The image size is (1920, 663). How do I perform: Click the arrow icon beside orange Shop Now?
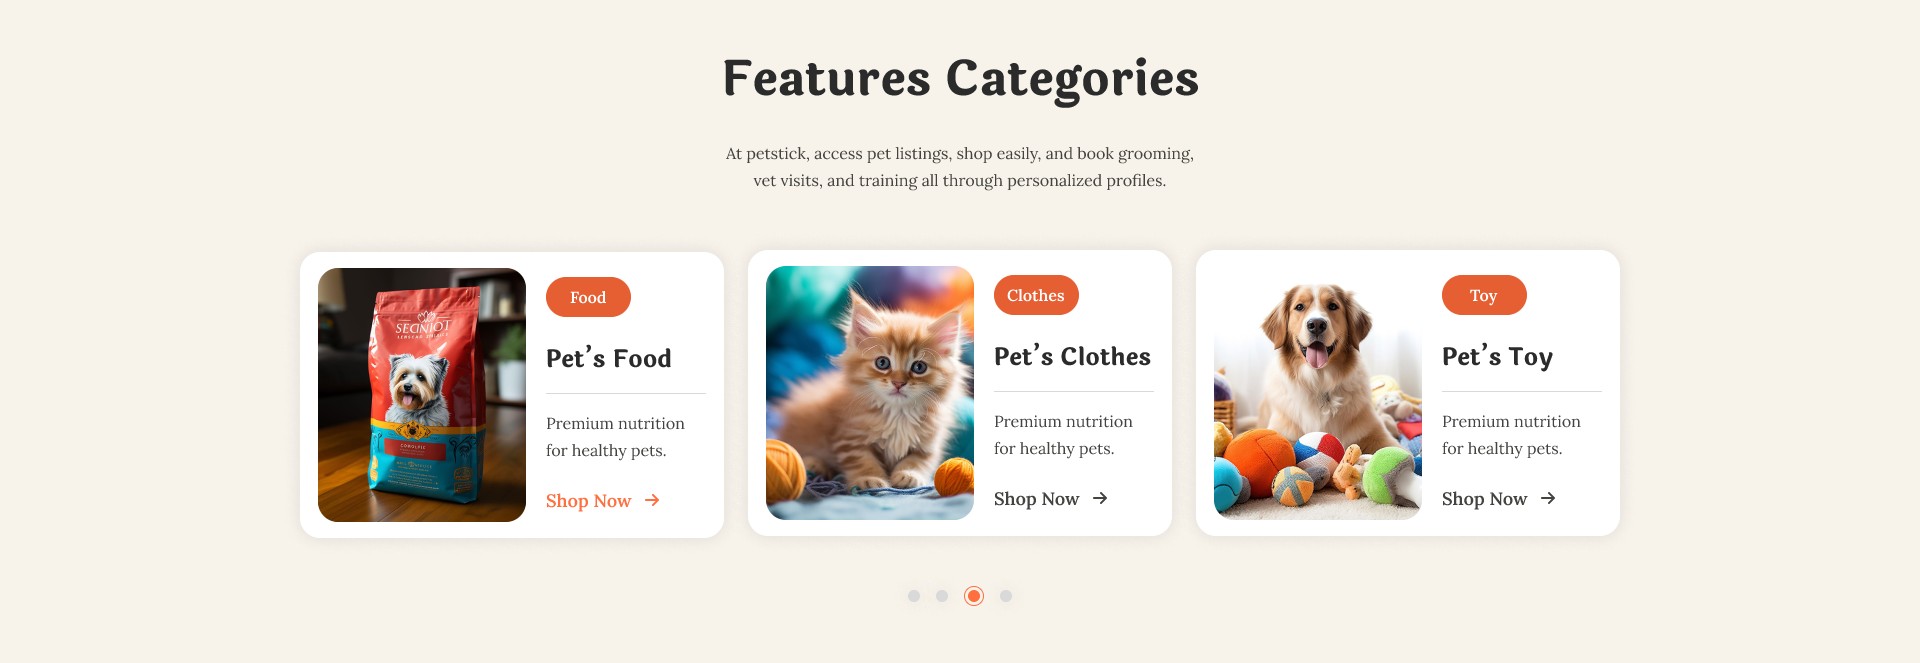click(652, 500)
